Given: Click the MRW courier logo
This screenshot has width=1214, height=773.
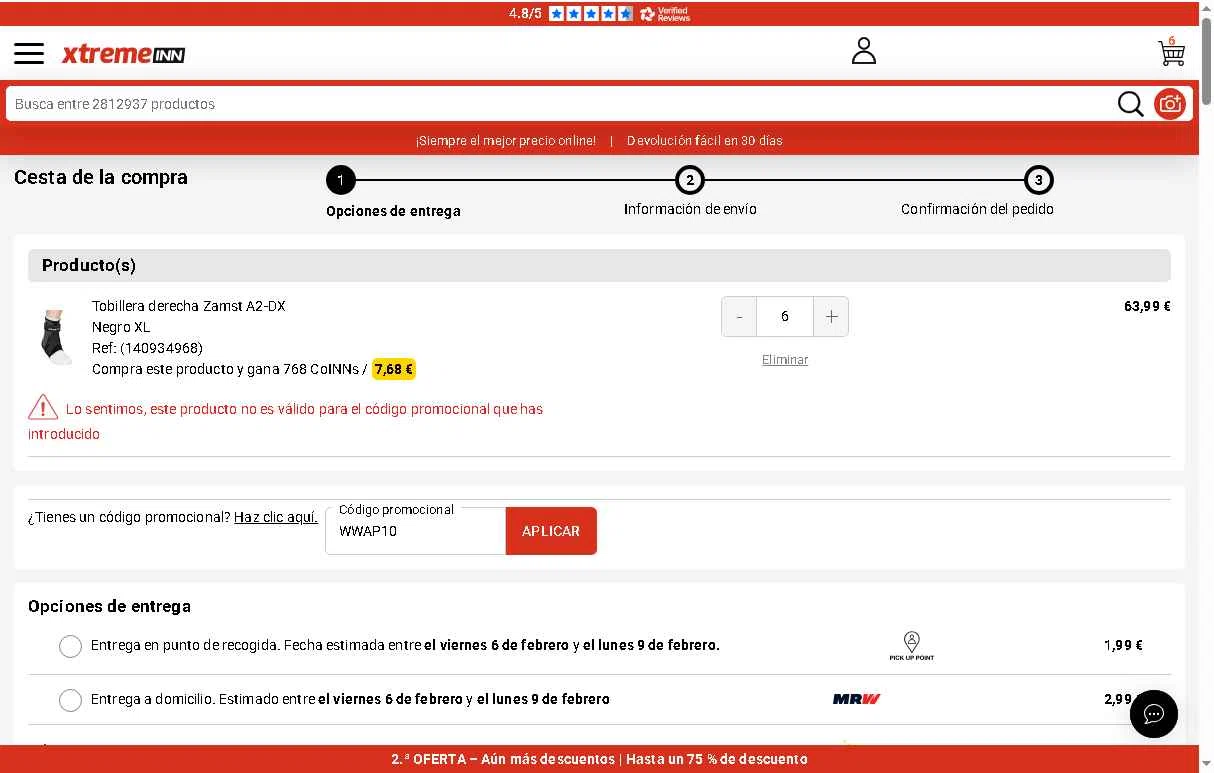Looking at the screenshot, I should point(856,699).
